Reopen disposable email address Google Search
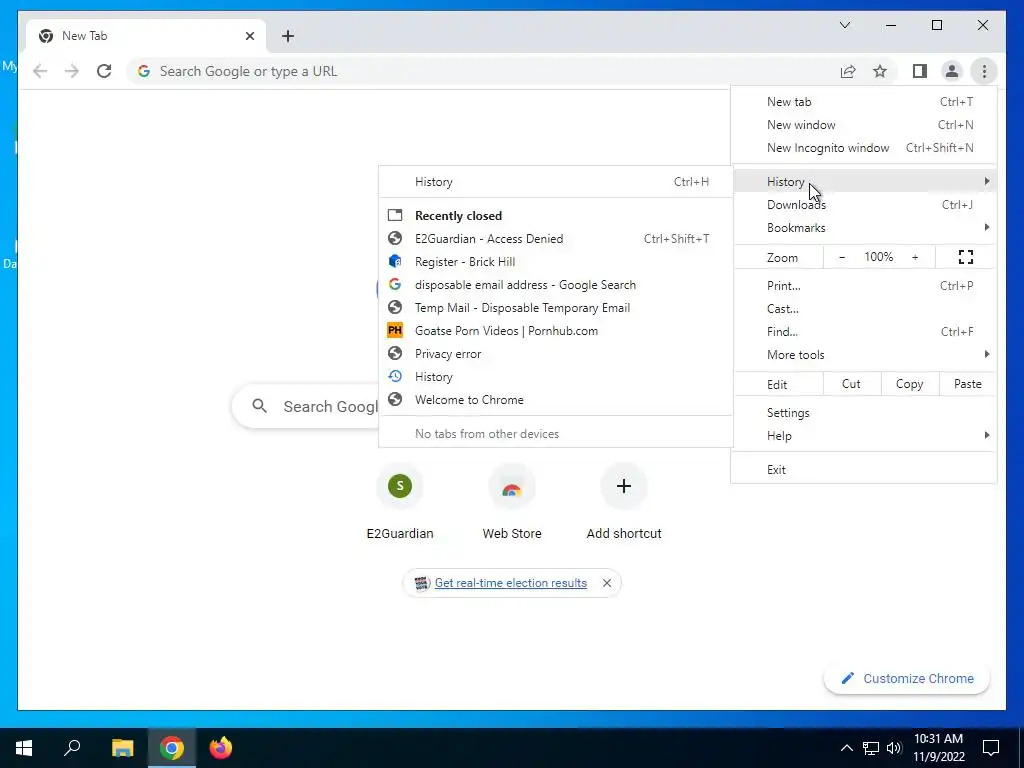 556,285
